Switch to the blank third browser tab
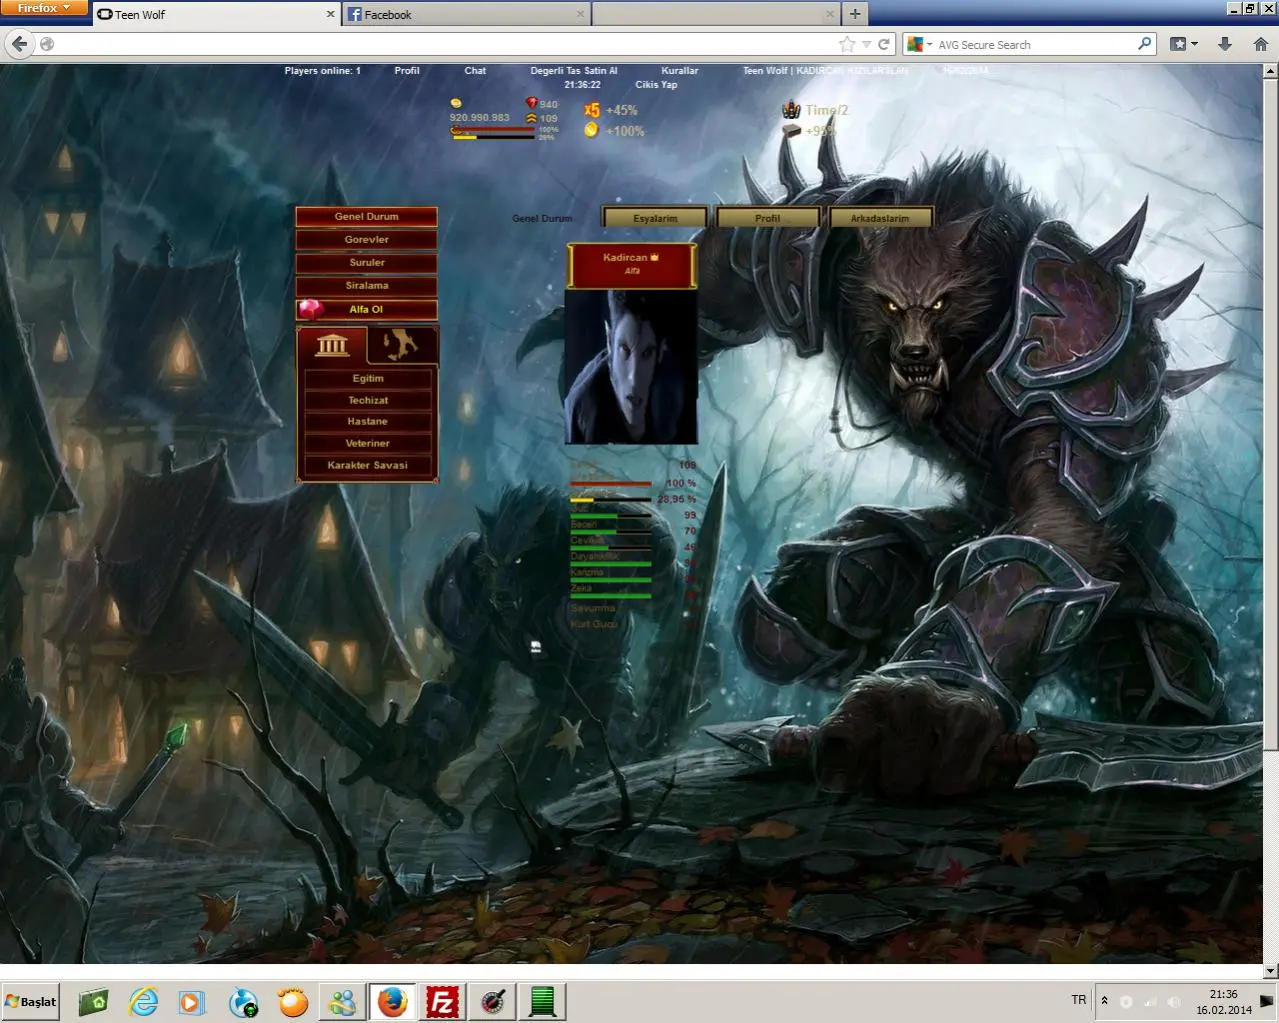 pos(716,14)
